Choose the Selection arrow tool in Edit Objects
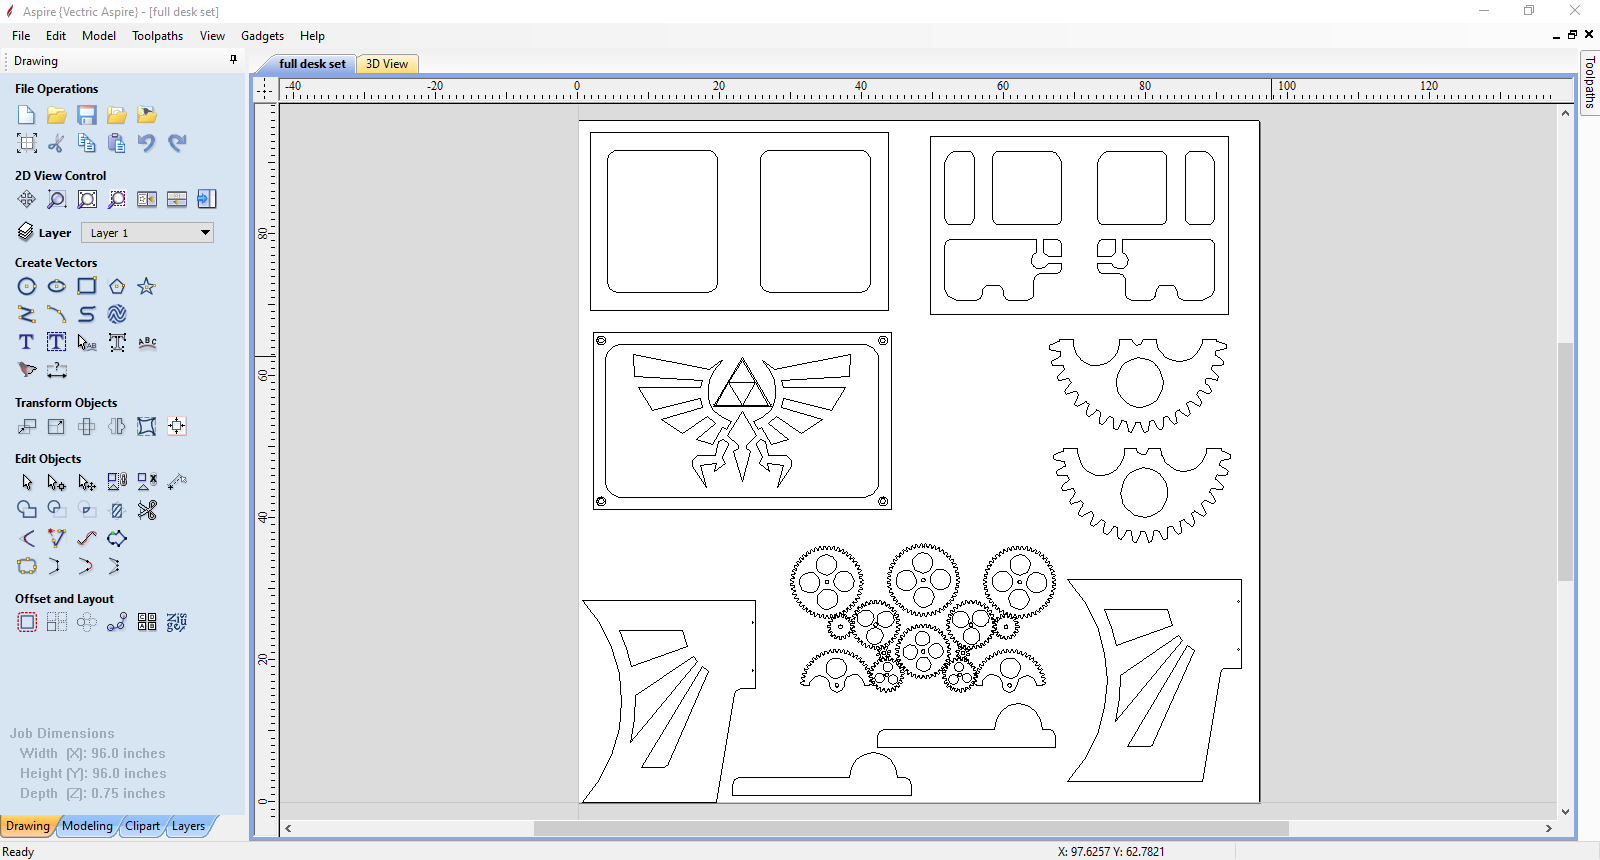 pos(27,482)
